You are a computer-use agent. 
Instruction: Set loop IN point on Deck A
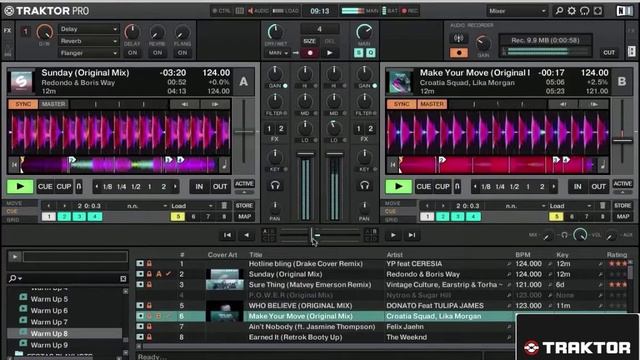tap(199, 187)
